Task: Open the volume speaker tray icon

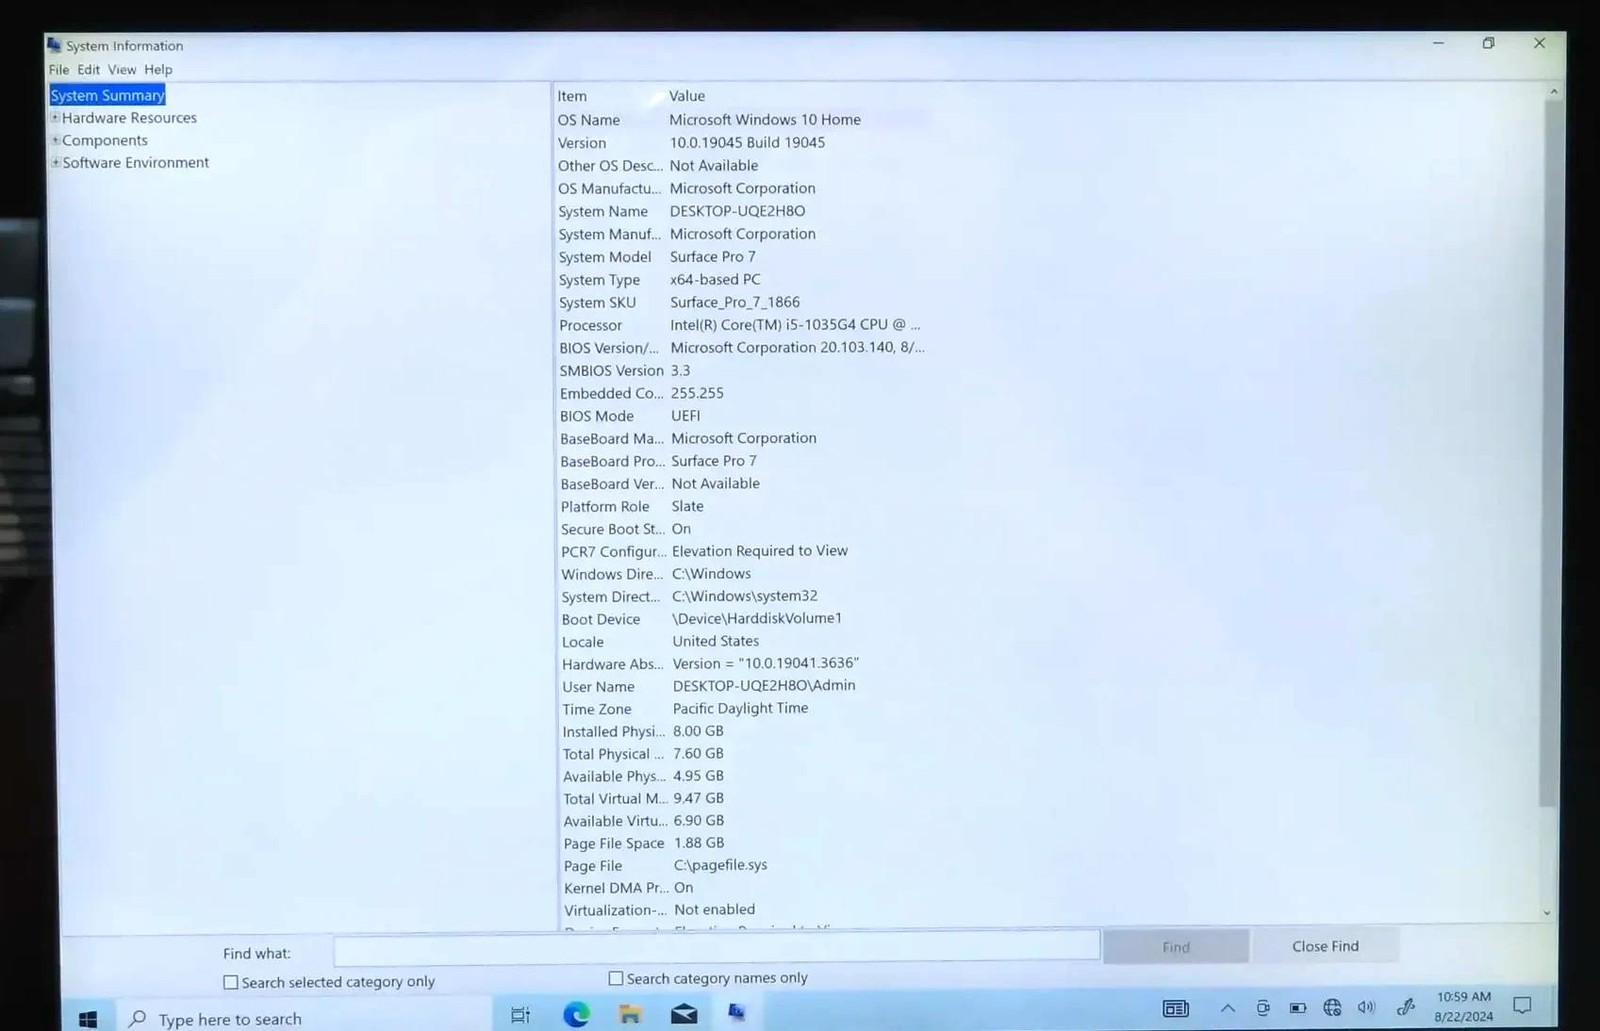Action: coord(1366,1008)
